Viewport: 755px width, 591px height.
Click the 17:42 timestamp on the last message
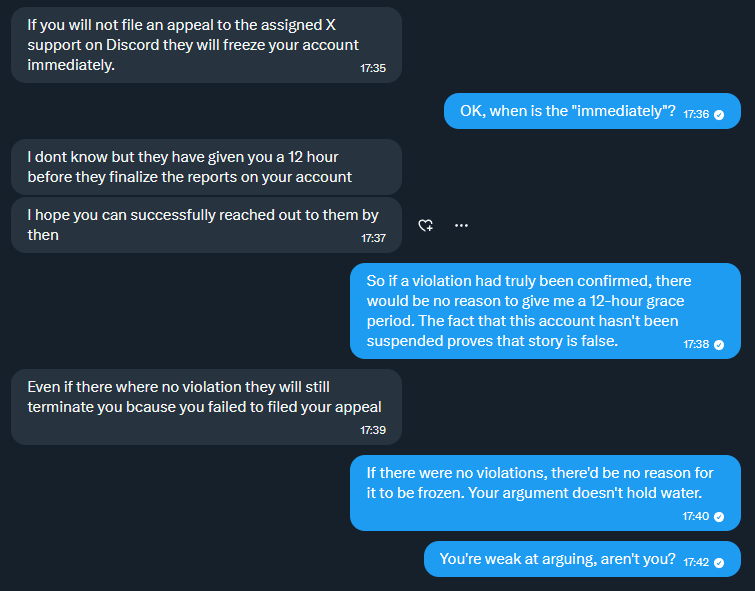click(x=696, y=563)
